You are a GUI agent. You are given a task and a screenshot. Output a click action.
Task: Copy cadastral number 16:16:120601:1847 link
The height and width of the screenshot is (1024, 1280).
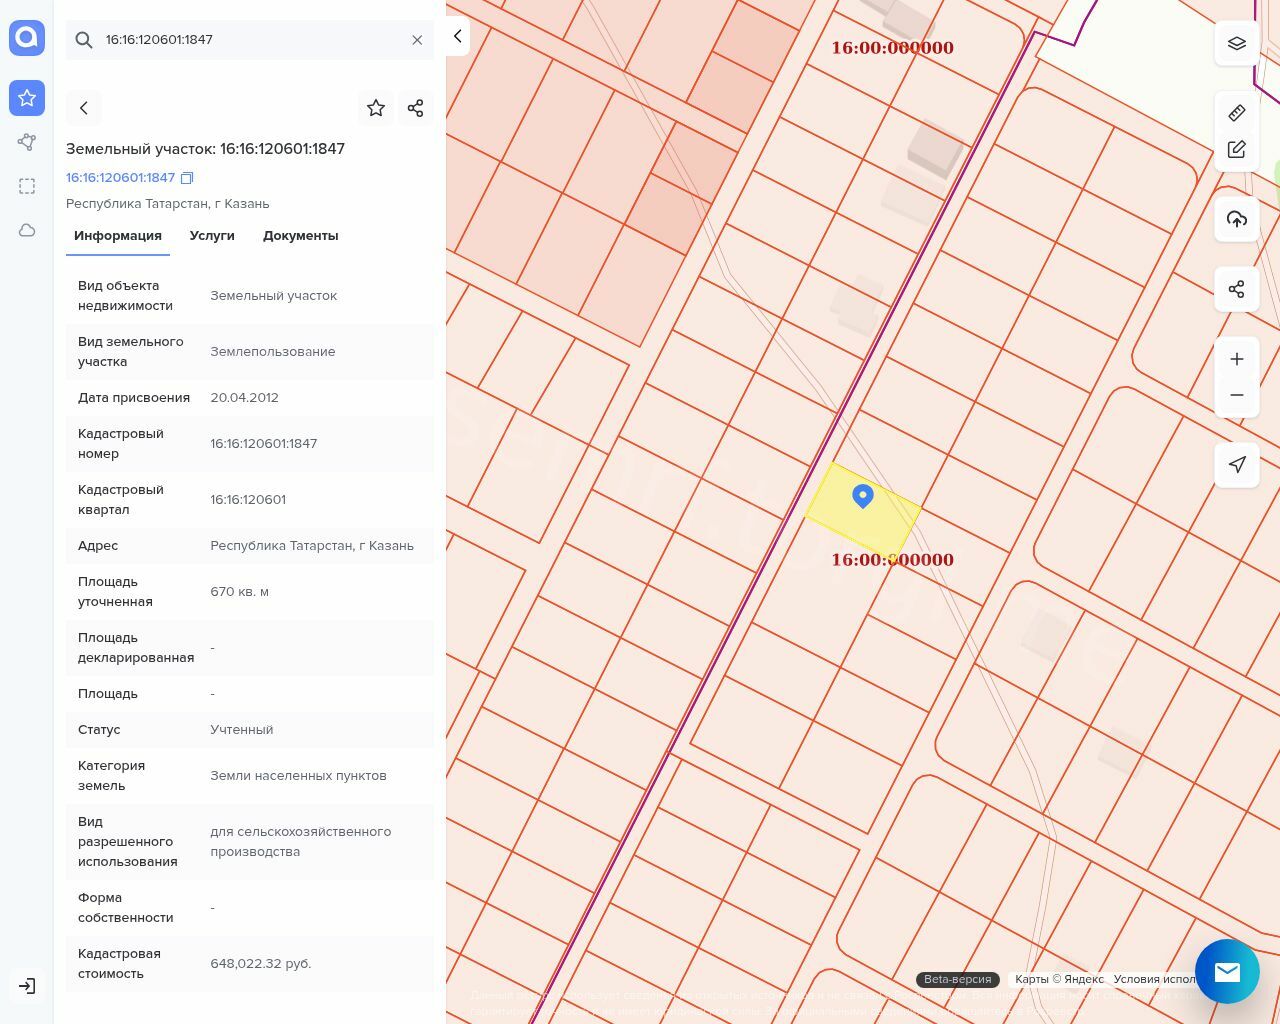[187, 178]
